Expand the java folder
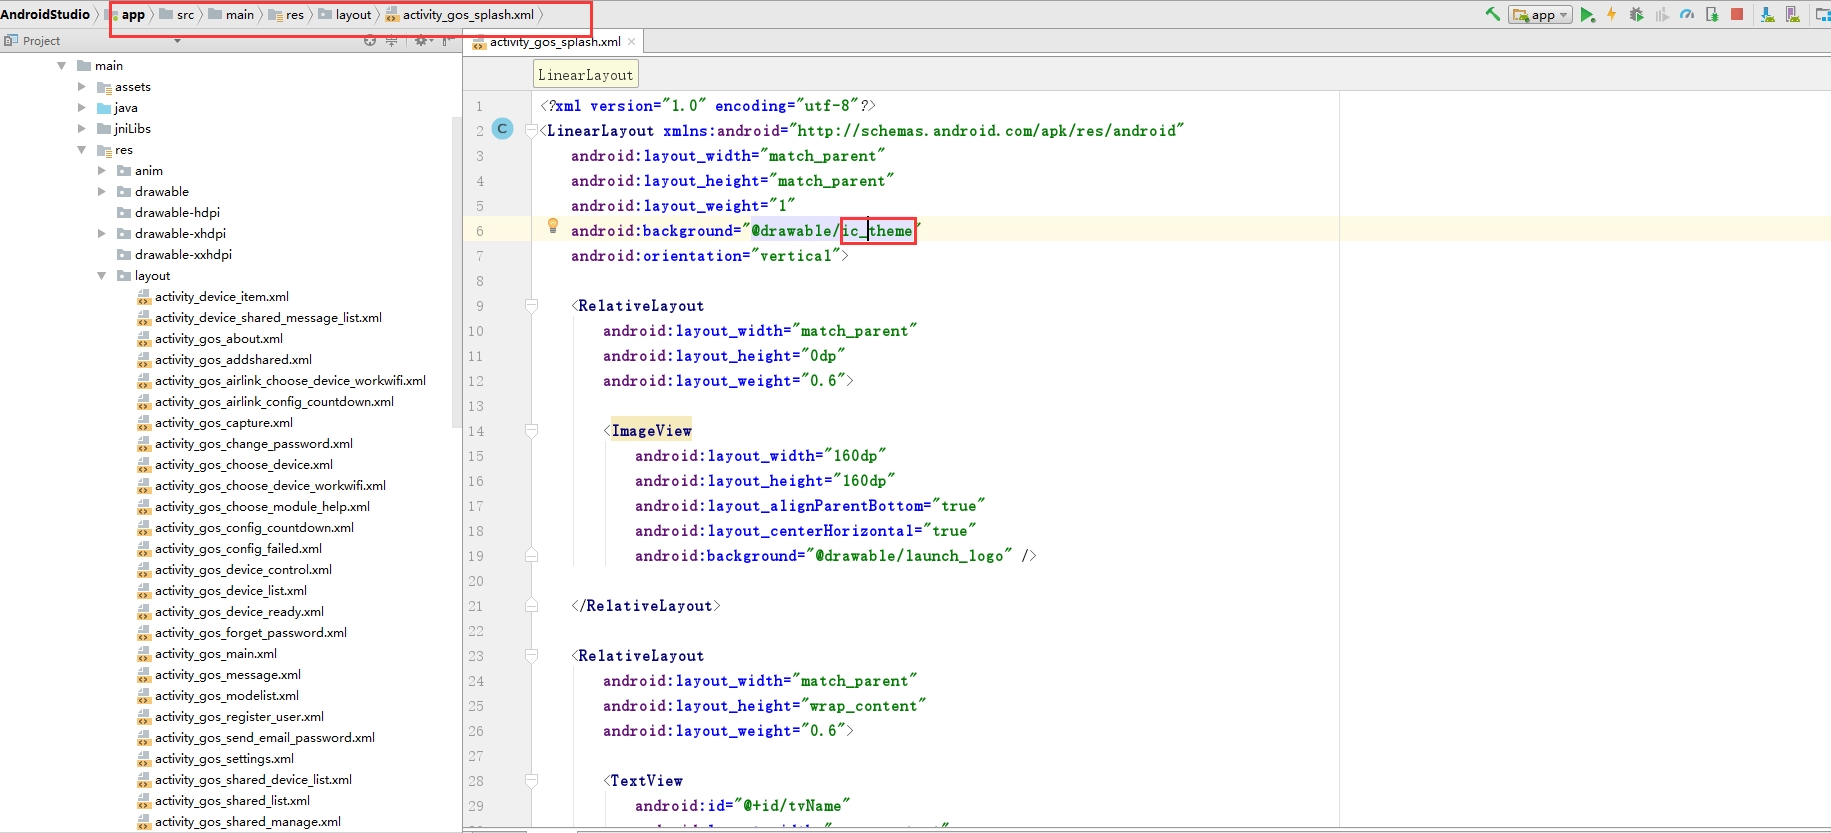The height and width of the screenshot is (833, 1831). pyautogui.click(x=82, y=108)
